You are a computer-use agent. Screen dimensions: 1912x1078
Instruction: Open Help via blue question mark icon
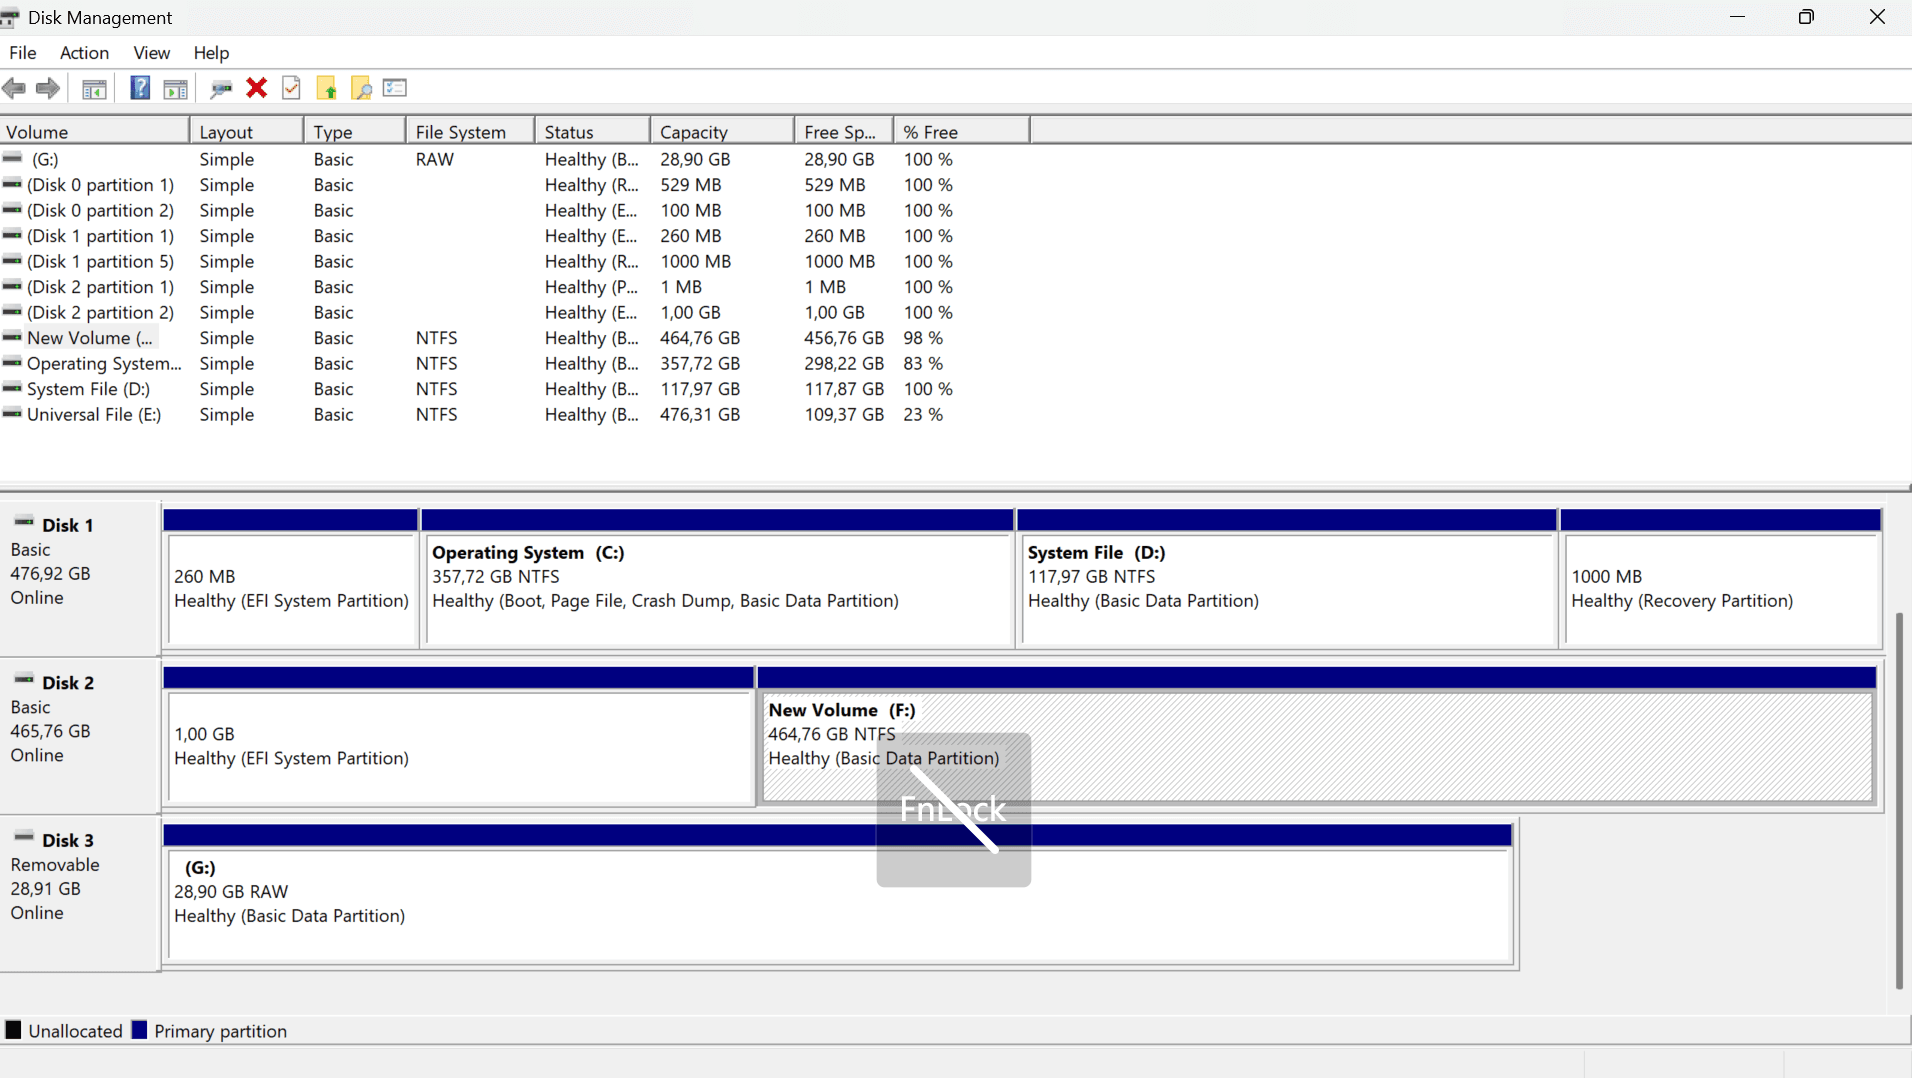click(x=140, y=88)
